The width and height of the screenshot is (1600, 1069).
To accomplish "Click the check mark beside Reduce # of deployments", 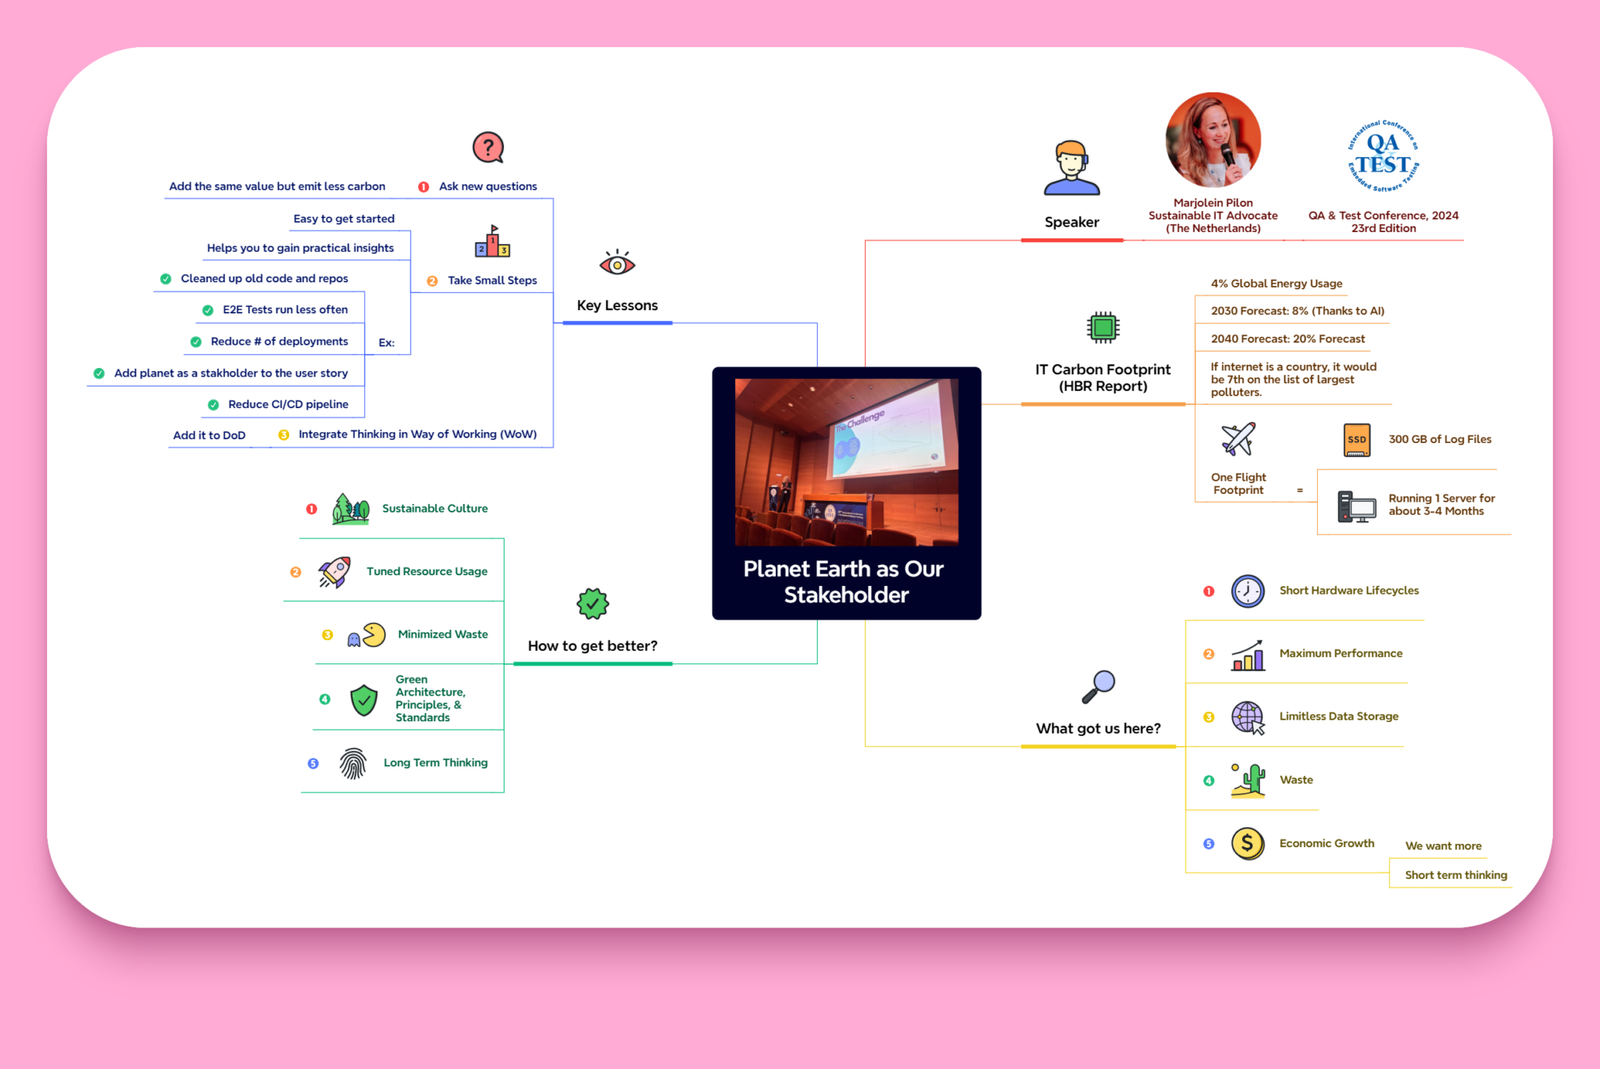I will tap(196, 342).
